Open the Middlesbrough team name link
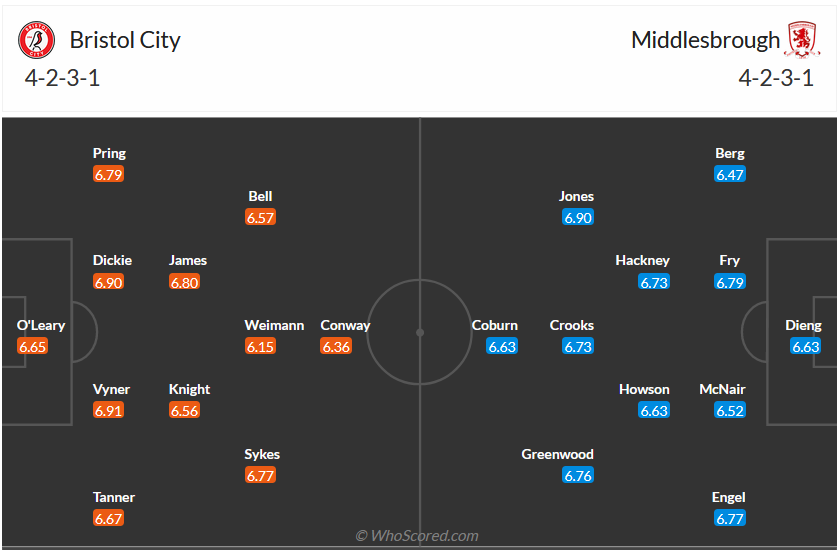The height and width of the screenshot is (550, 837). (705, 40)
